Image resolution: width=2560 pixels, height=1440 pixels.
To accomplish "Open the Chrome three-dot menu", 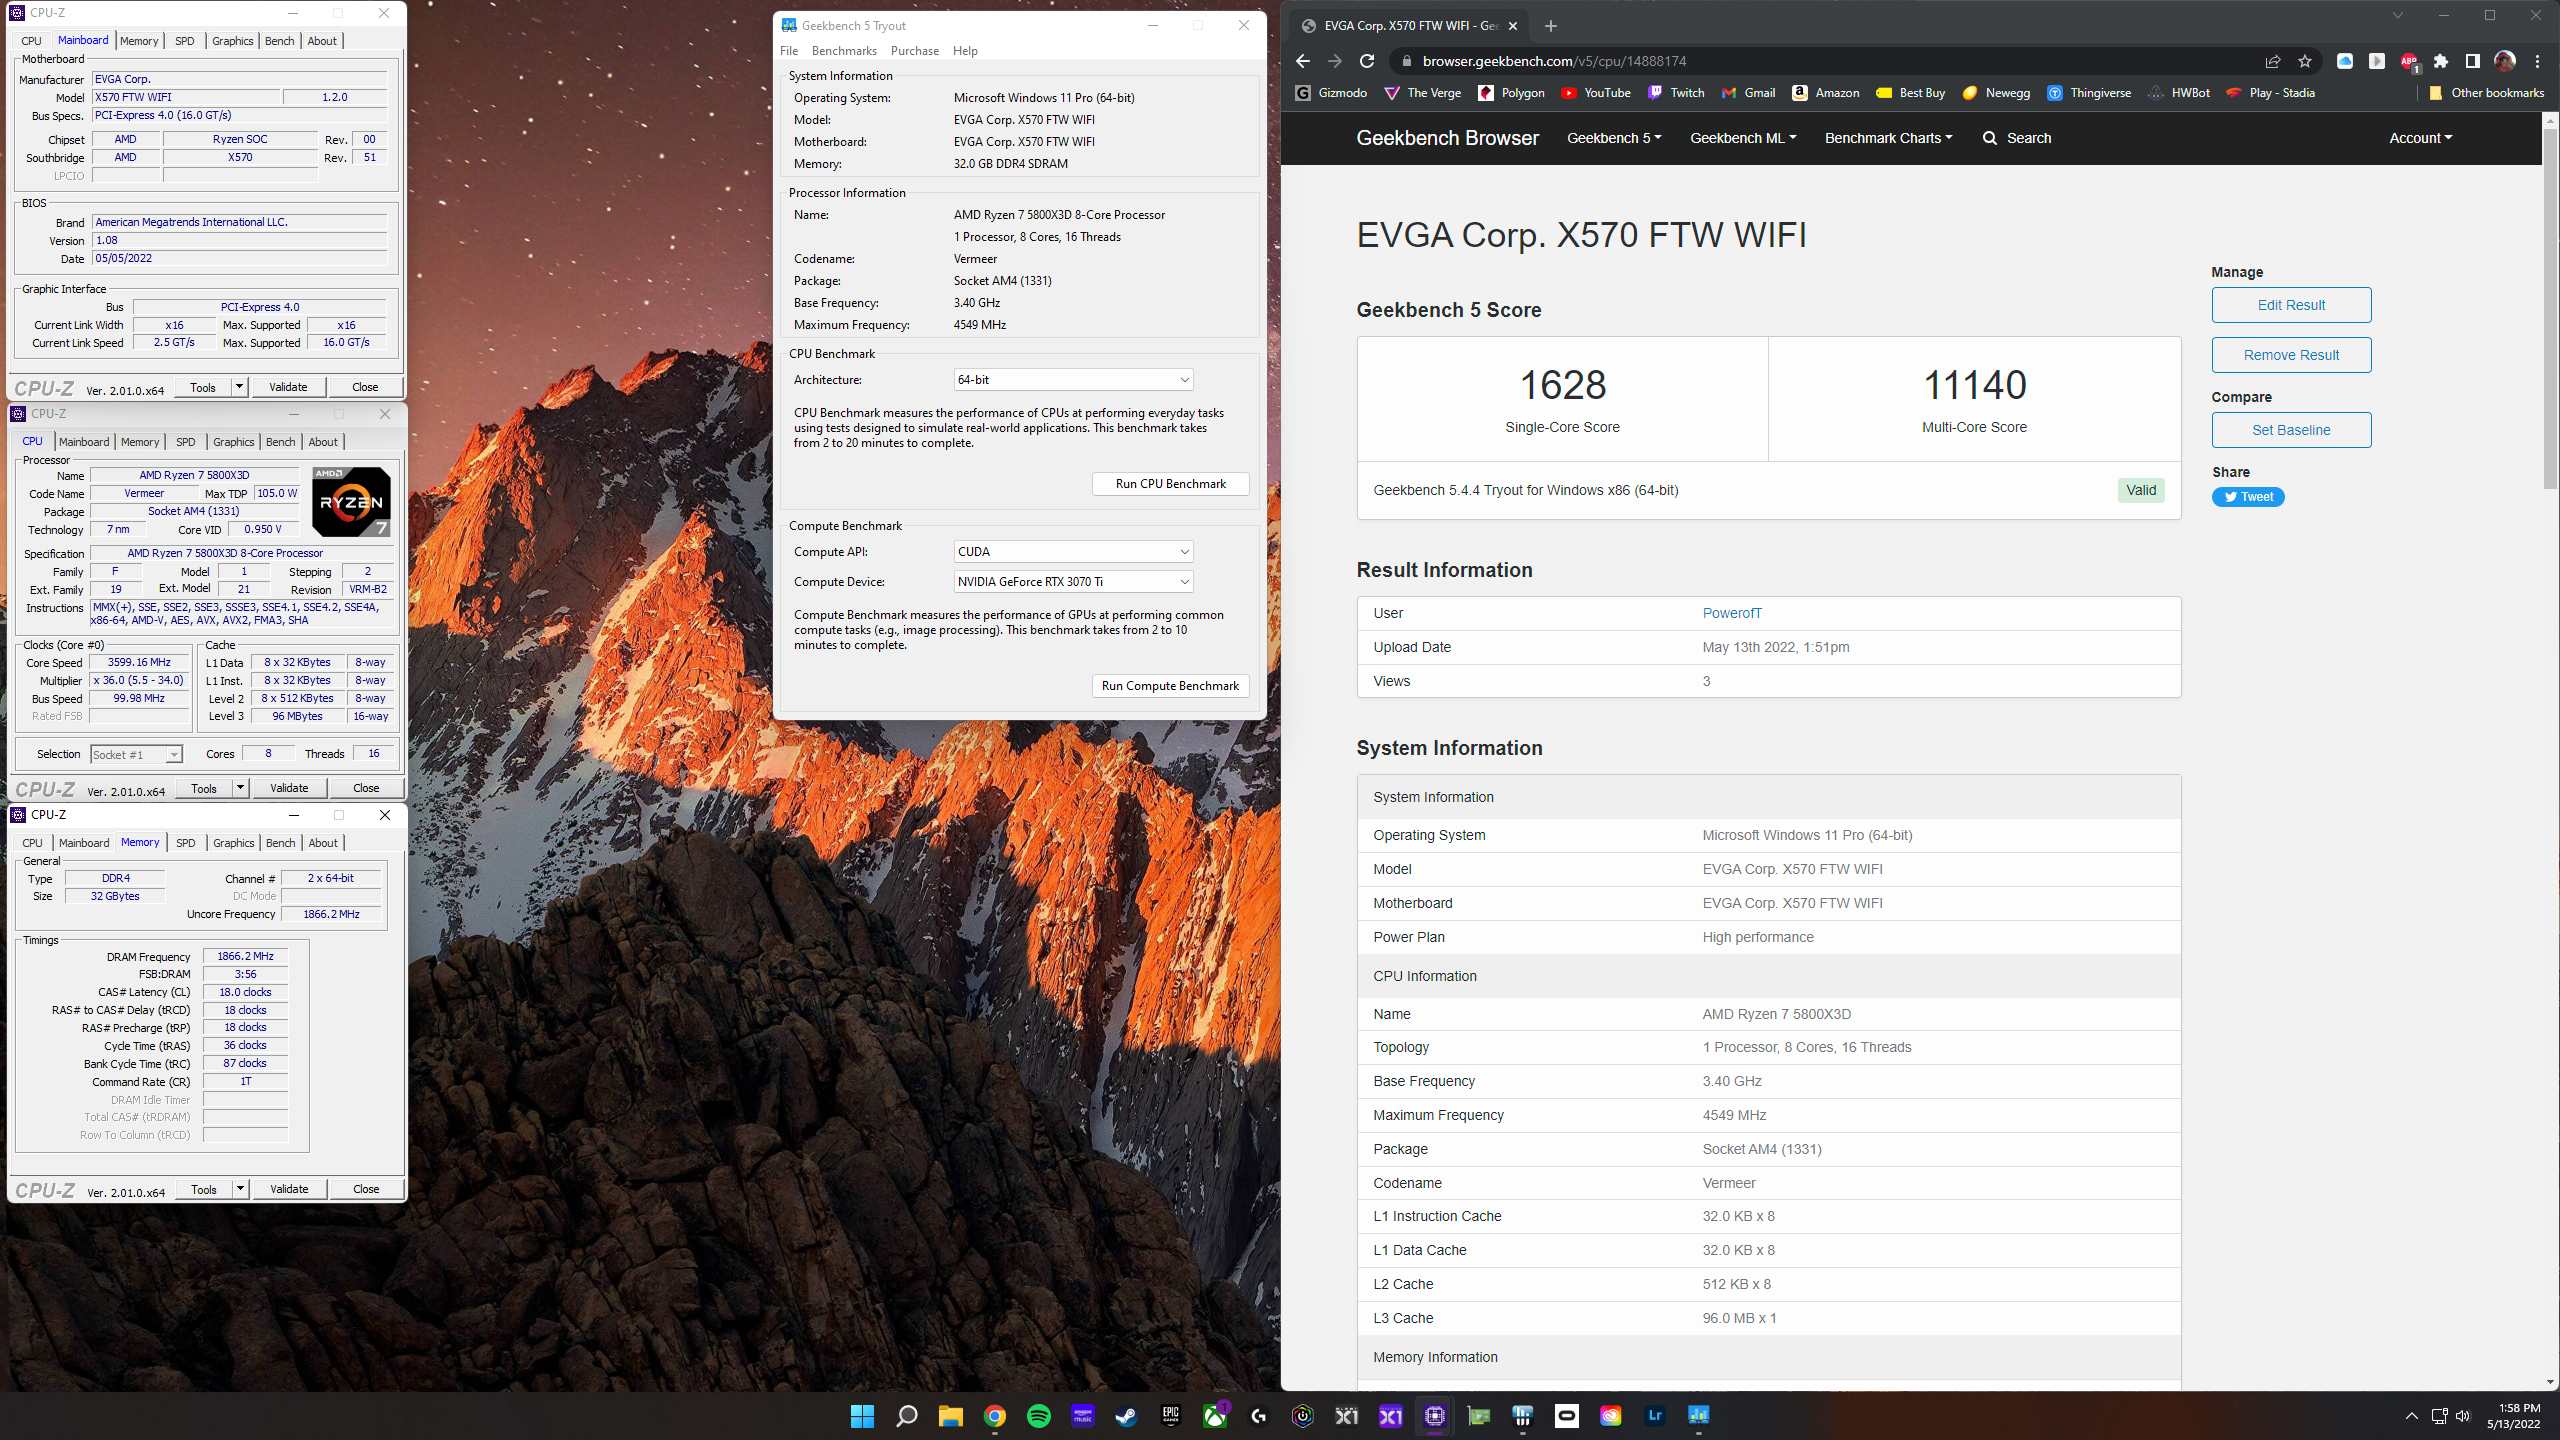I will [x=2537, y=61].
